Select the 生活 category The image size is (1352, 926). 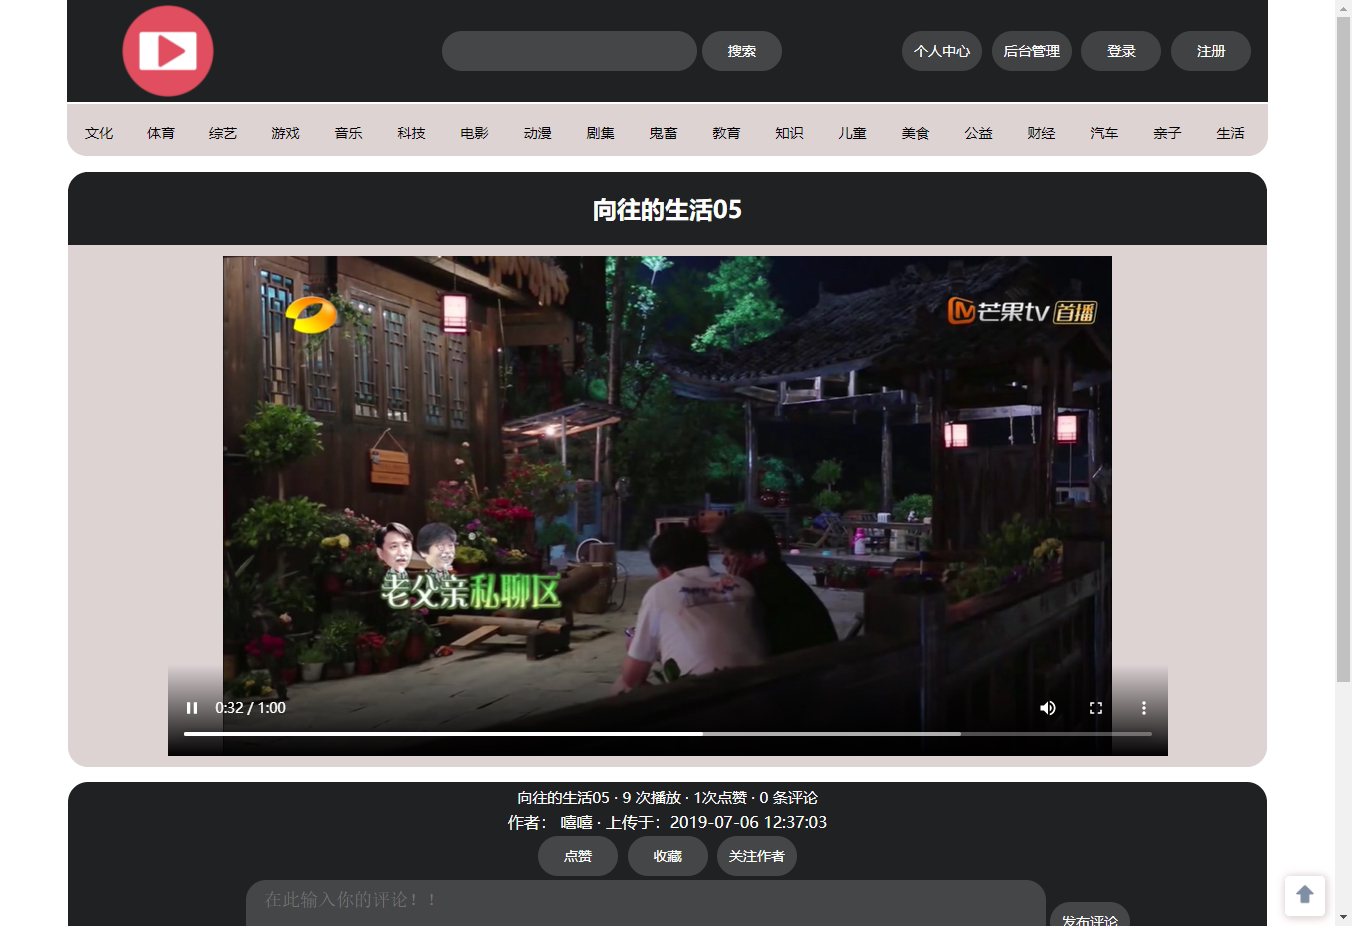(1231, 133)
